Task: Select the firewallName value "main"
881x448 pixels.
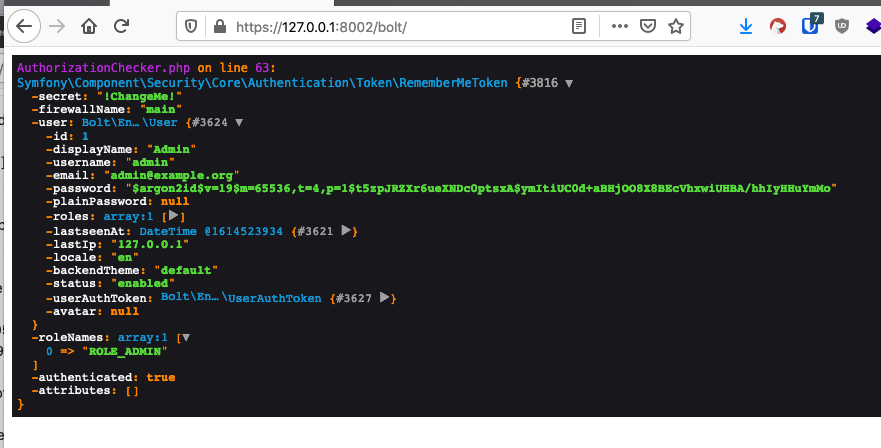Action: [161, 109]
